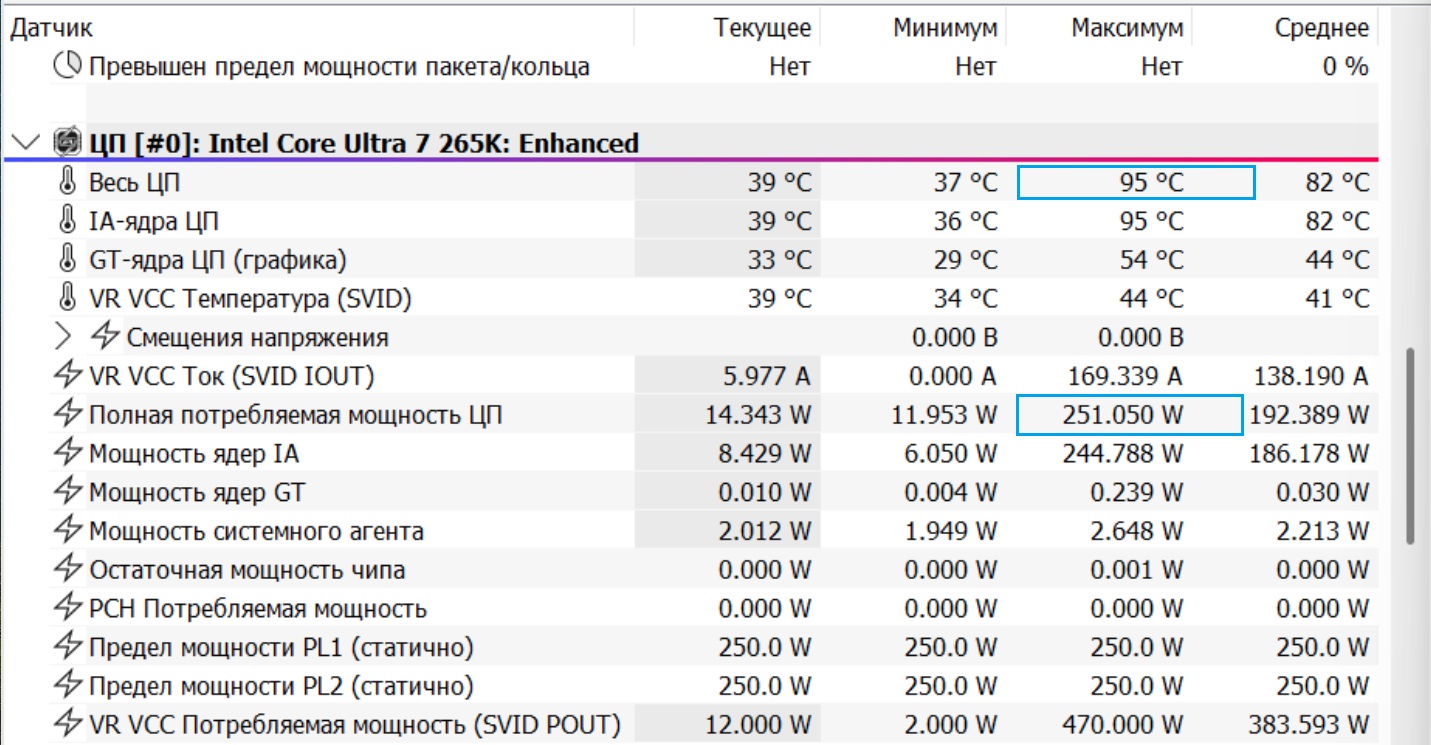1431x745 pixels.
Task: Select the '41 °C' average temperature value
Action: coord(1338,298)
